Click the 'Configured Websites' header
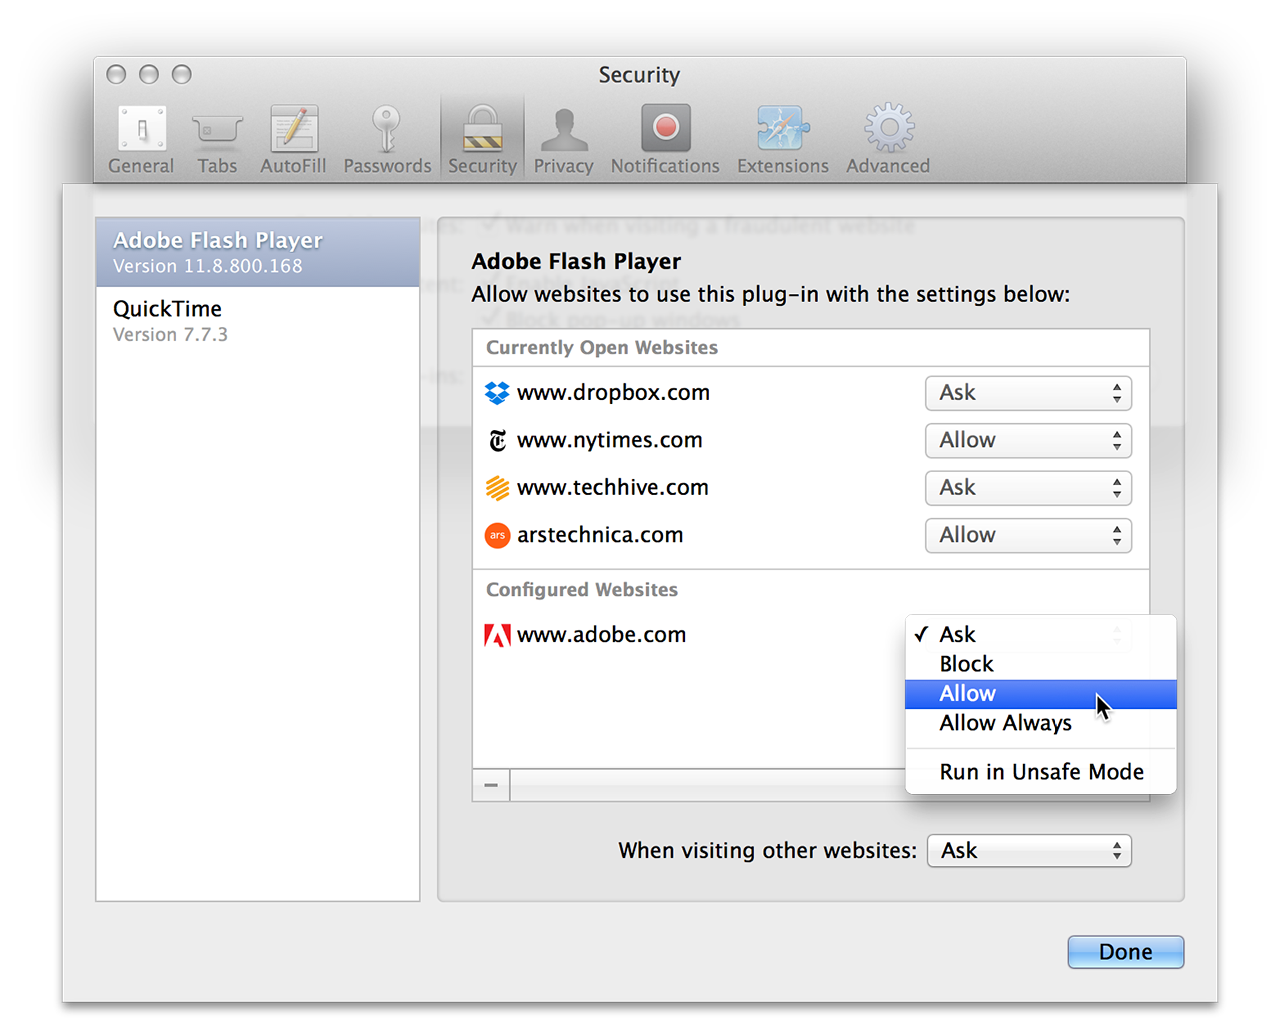The width and height of the screenshot is (1280, 1020). 582,590
